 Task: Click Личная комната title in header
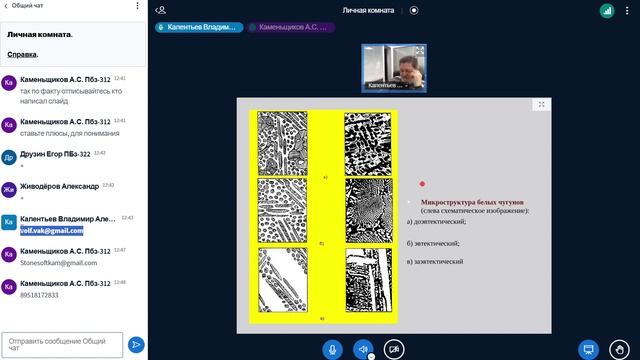tap(368, 10)
